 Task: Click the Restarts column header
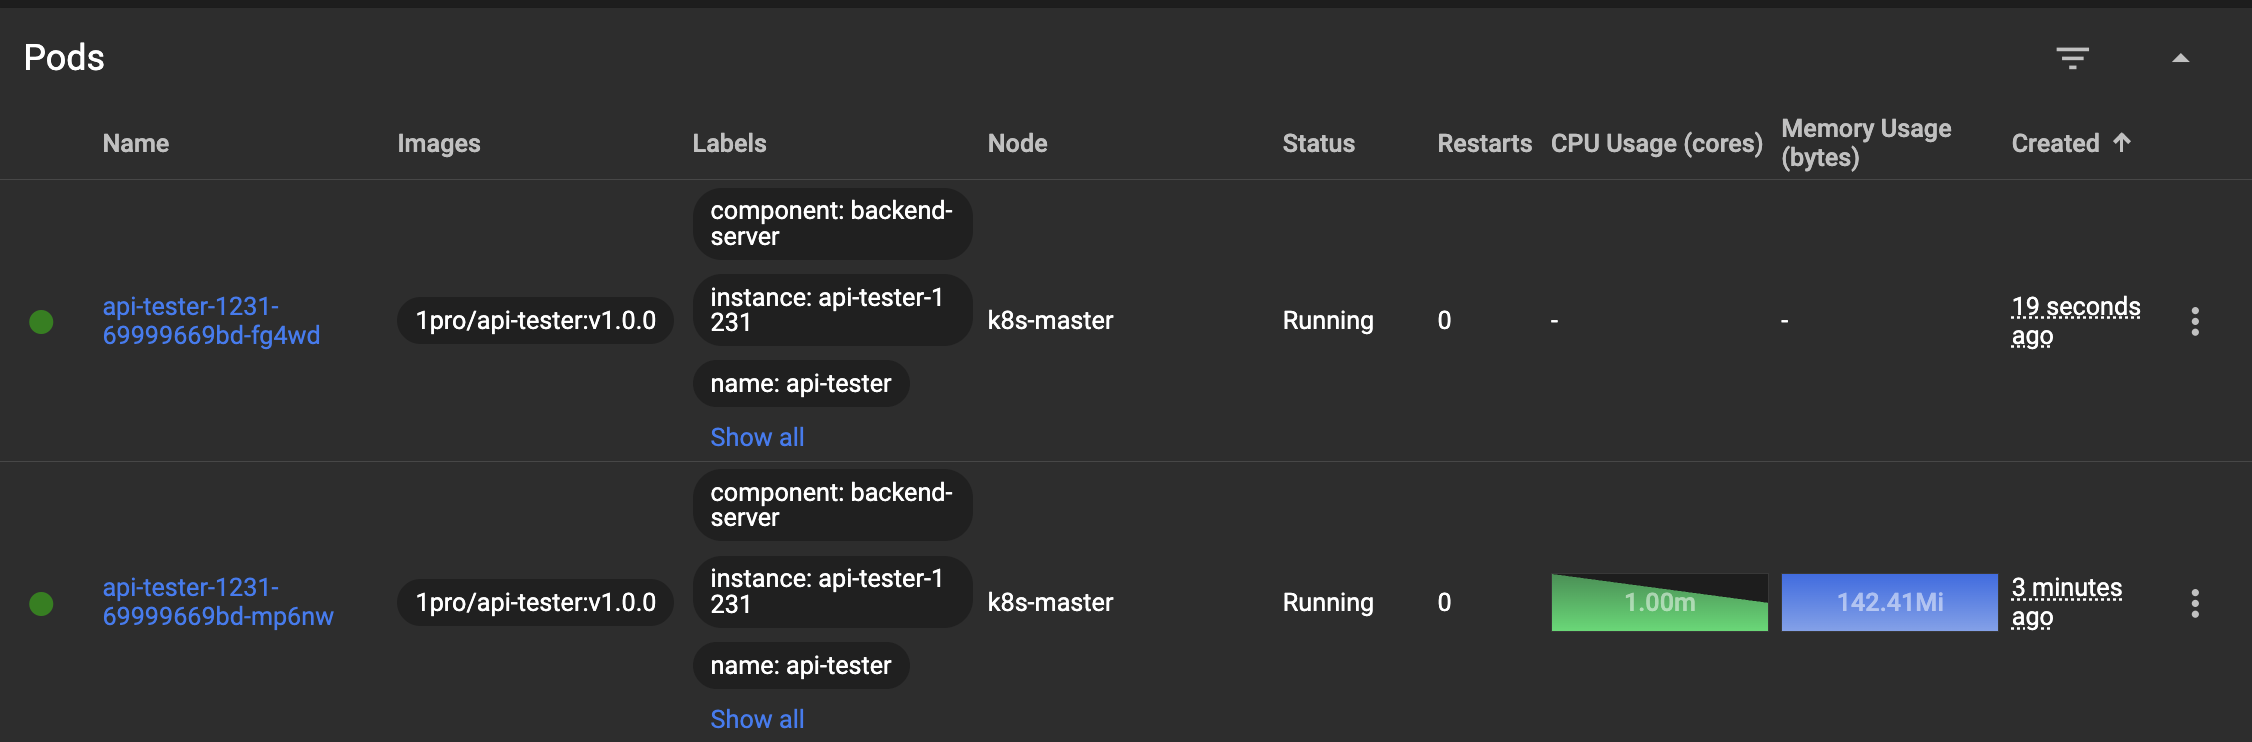click(1484, 144)
